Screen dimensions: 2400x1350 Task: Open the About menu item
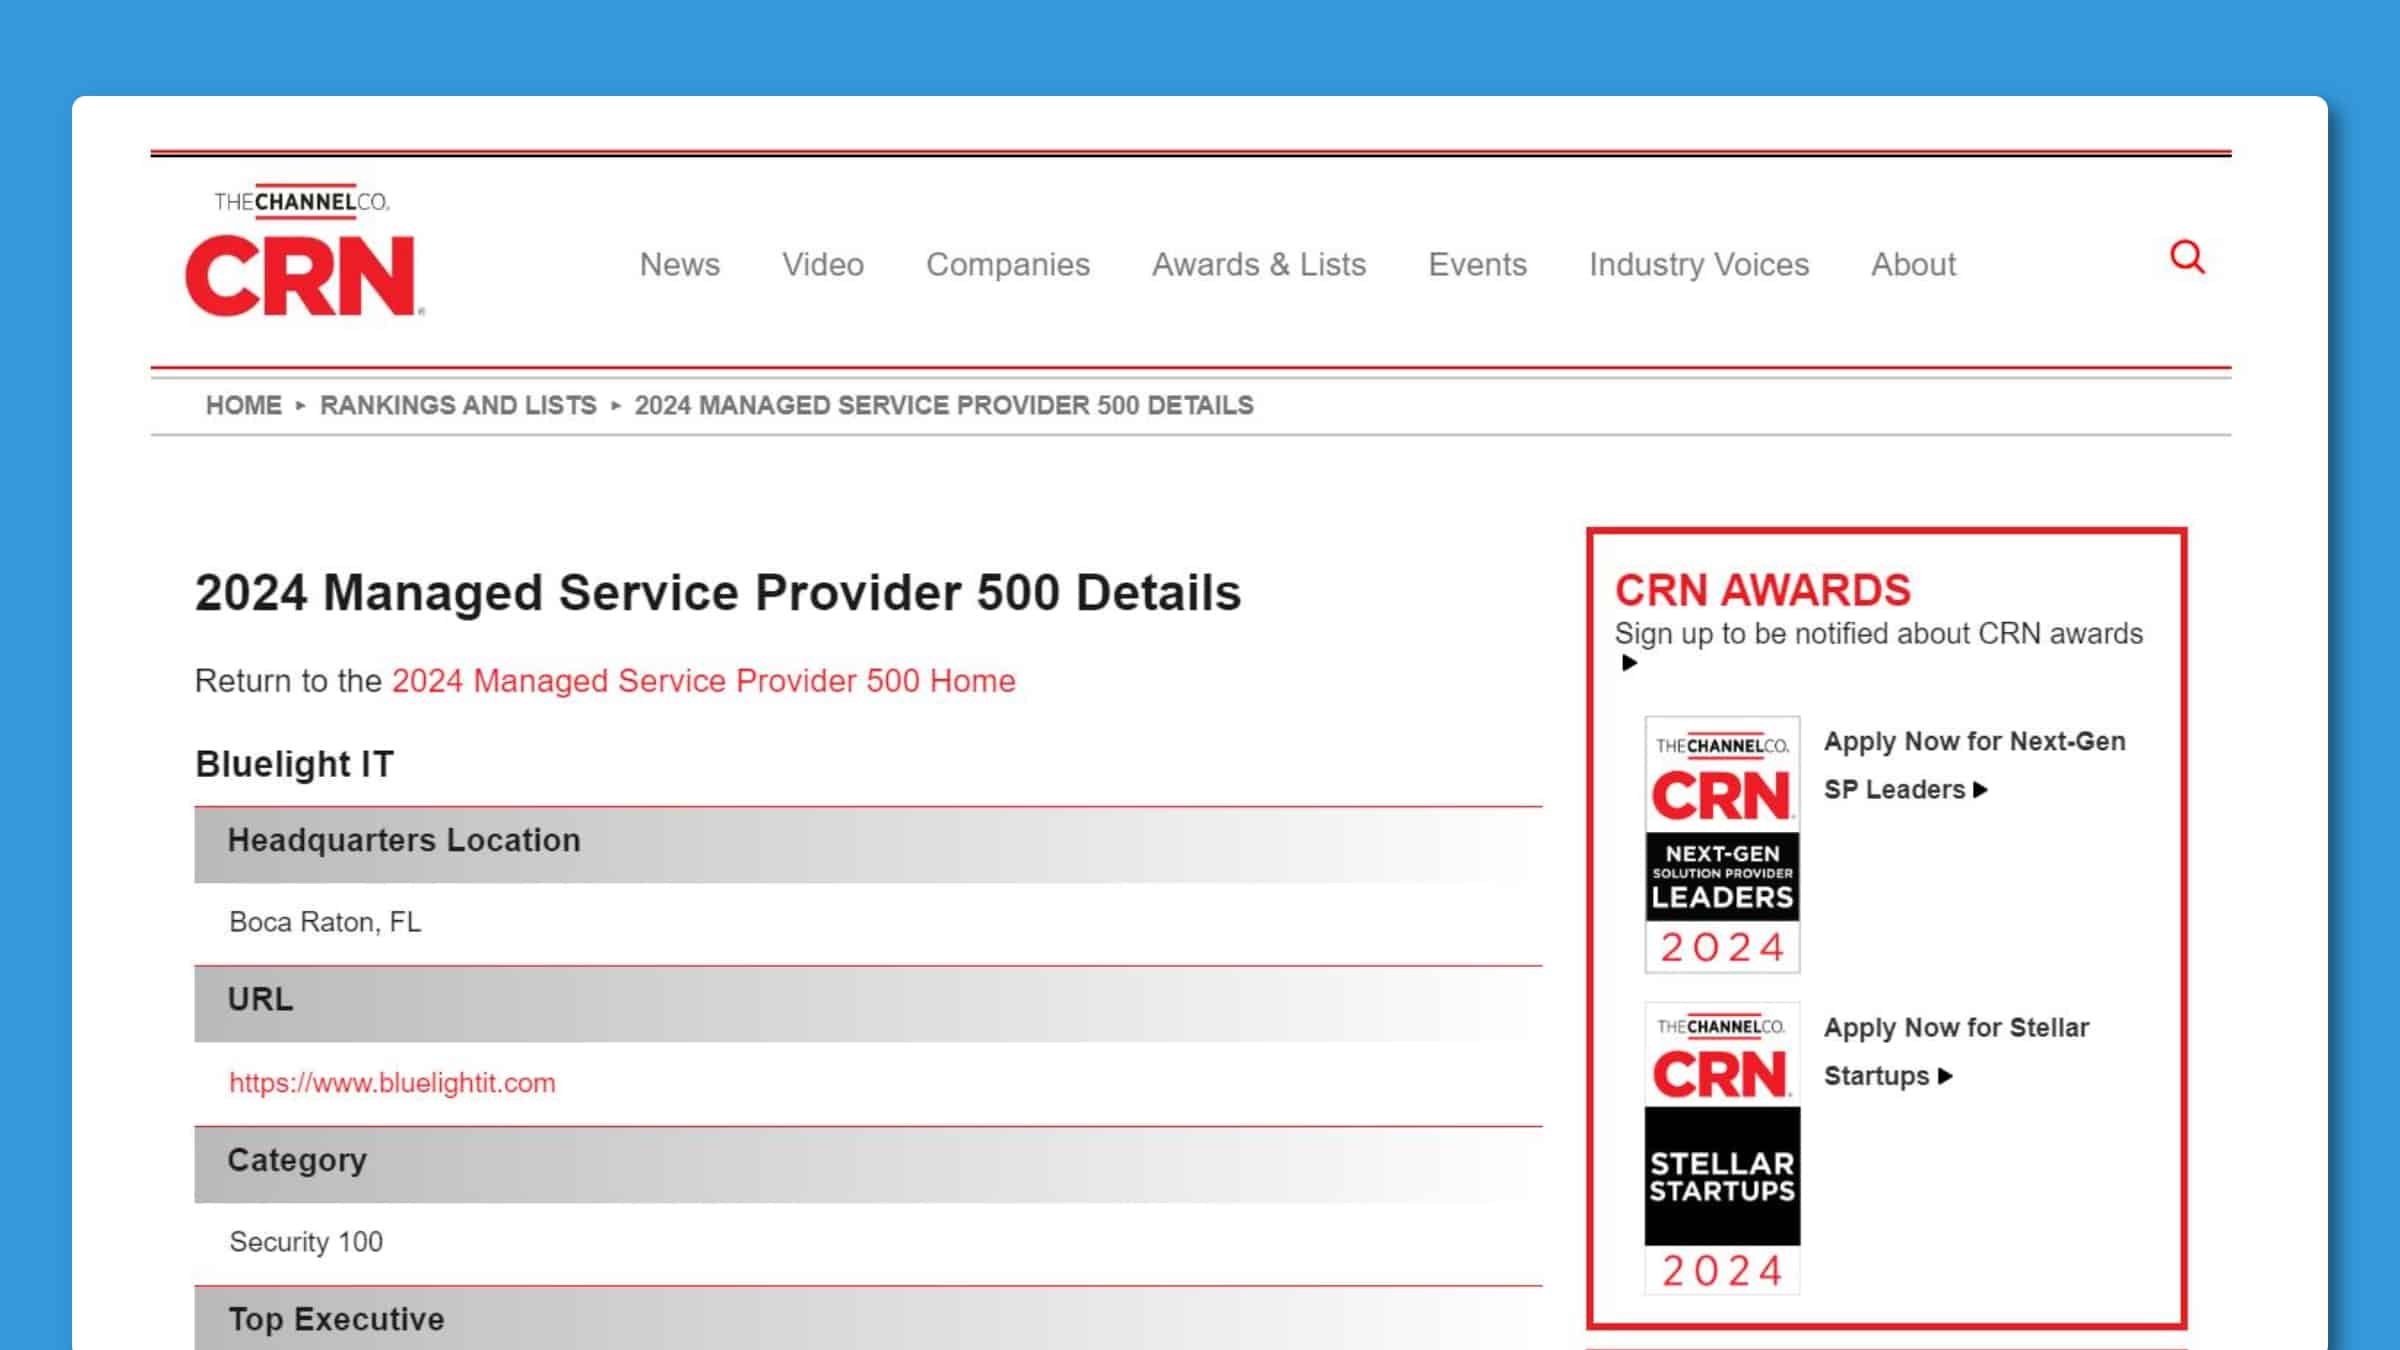(1912, 264)
